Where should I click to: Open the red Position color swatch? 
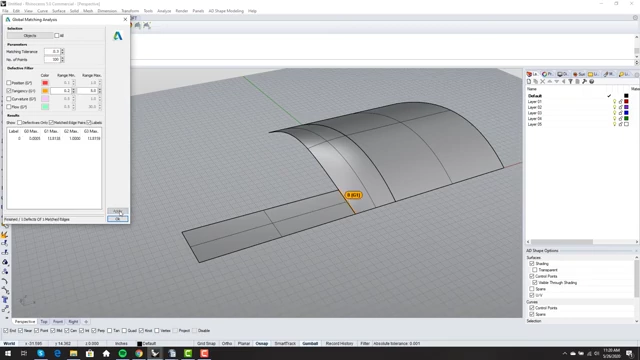45,83
